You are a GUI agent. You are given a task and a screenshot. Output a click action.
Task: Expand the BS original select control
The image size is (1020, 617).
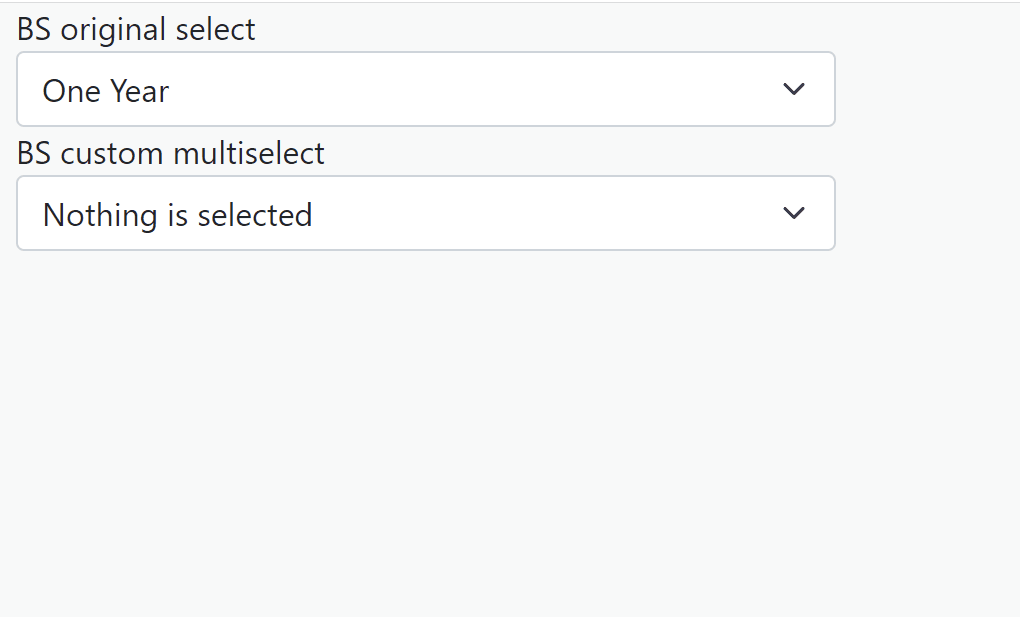click(425, 89)
